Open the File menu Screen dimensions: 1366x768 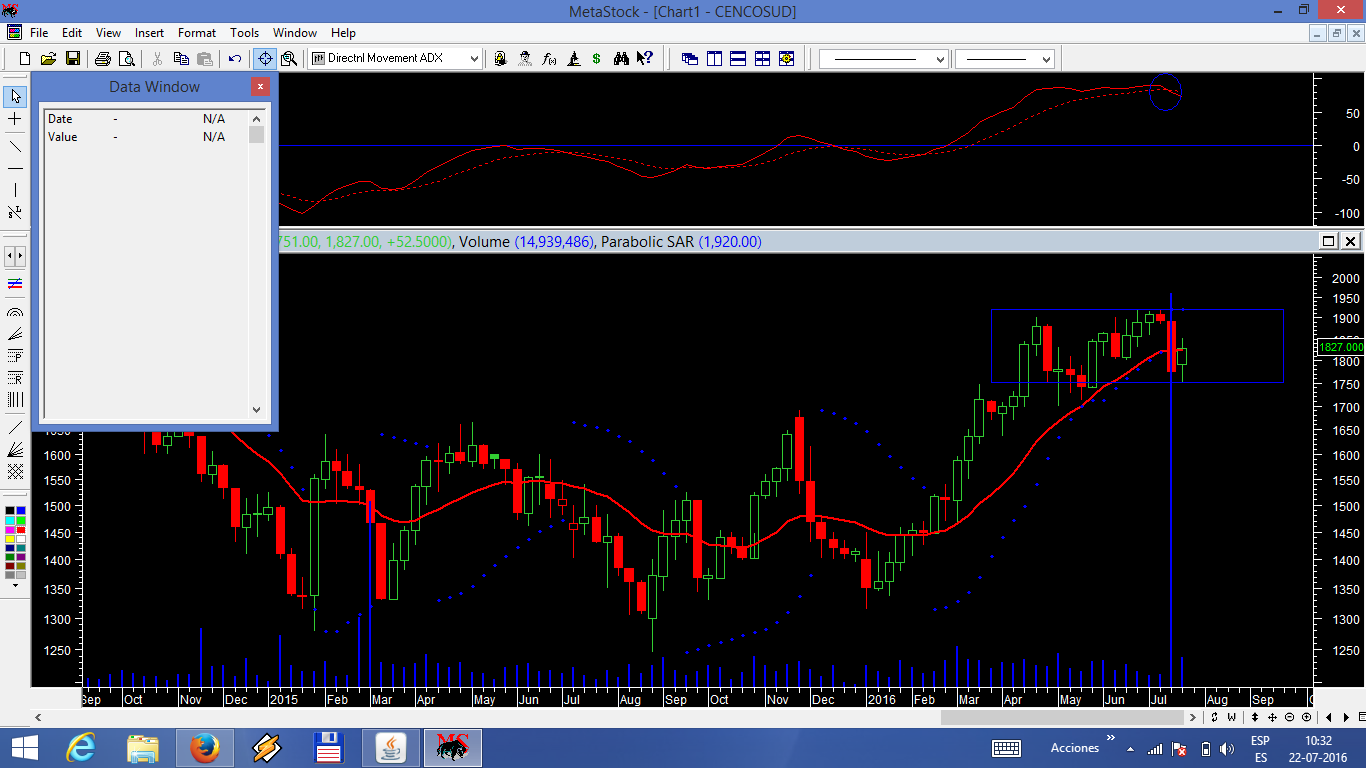click(x=39, y=33)
